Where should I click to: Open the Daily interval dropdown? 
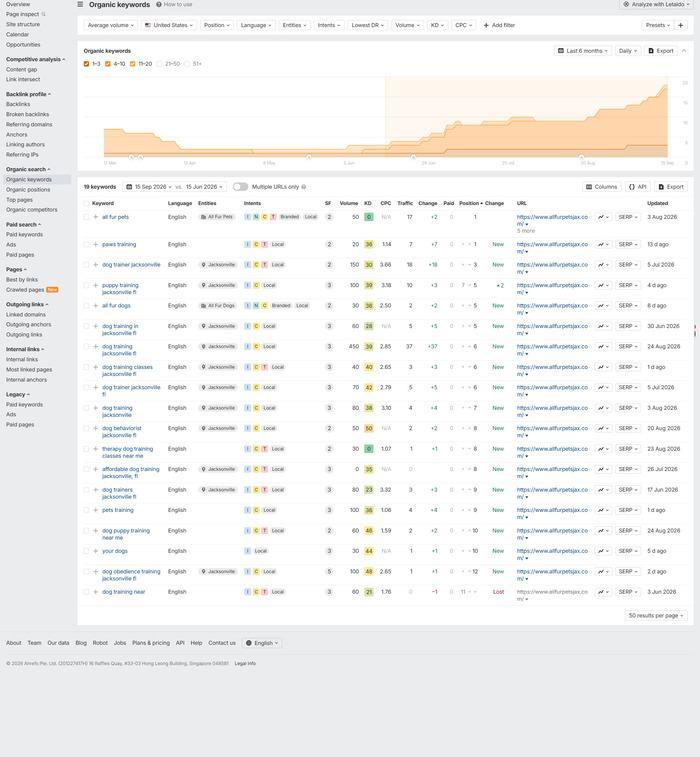tap(628, 51)
